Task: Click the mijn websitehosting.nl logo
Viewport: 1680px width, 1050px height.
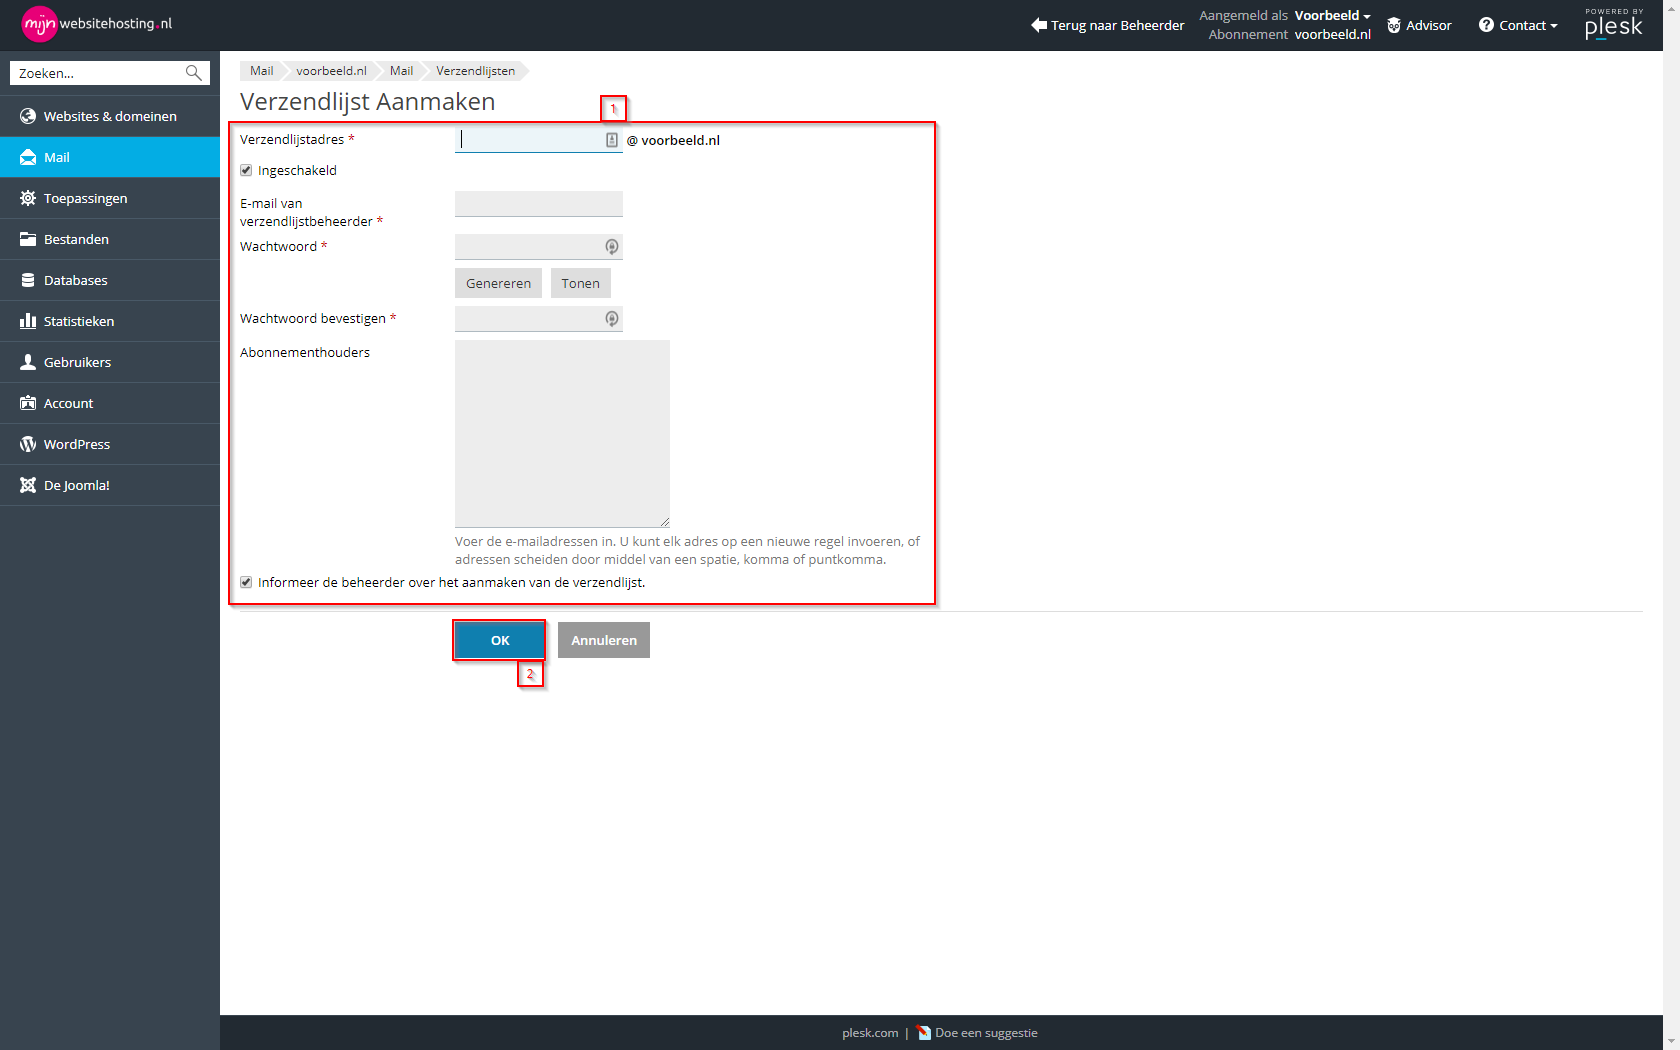Action: [97, 24]
